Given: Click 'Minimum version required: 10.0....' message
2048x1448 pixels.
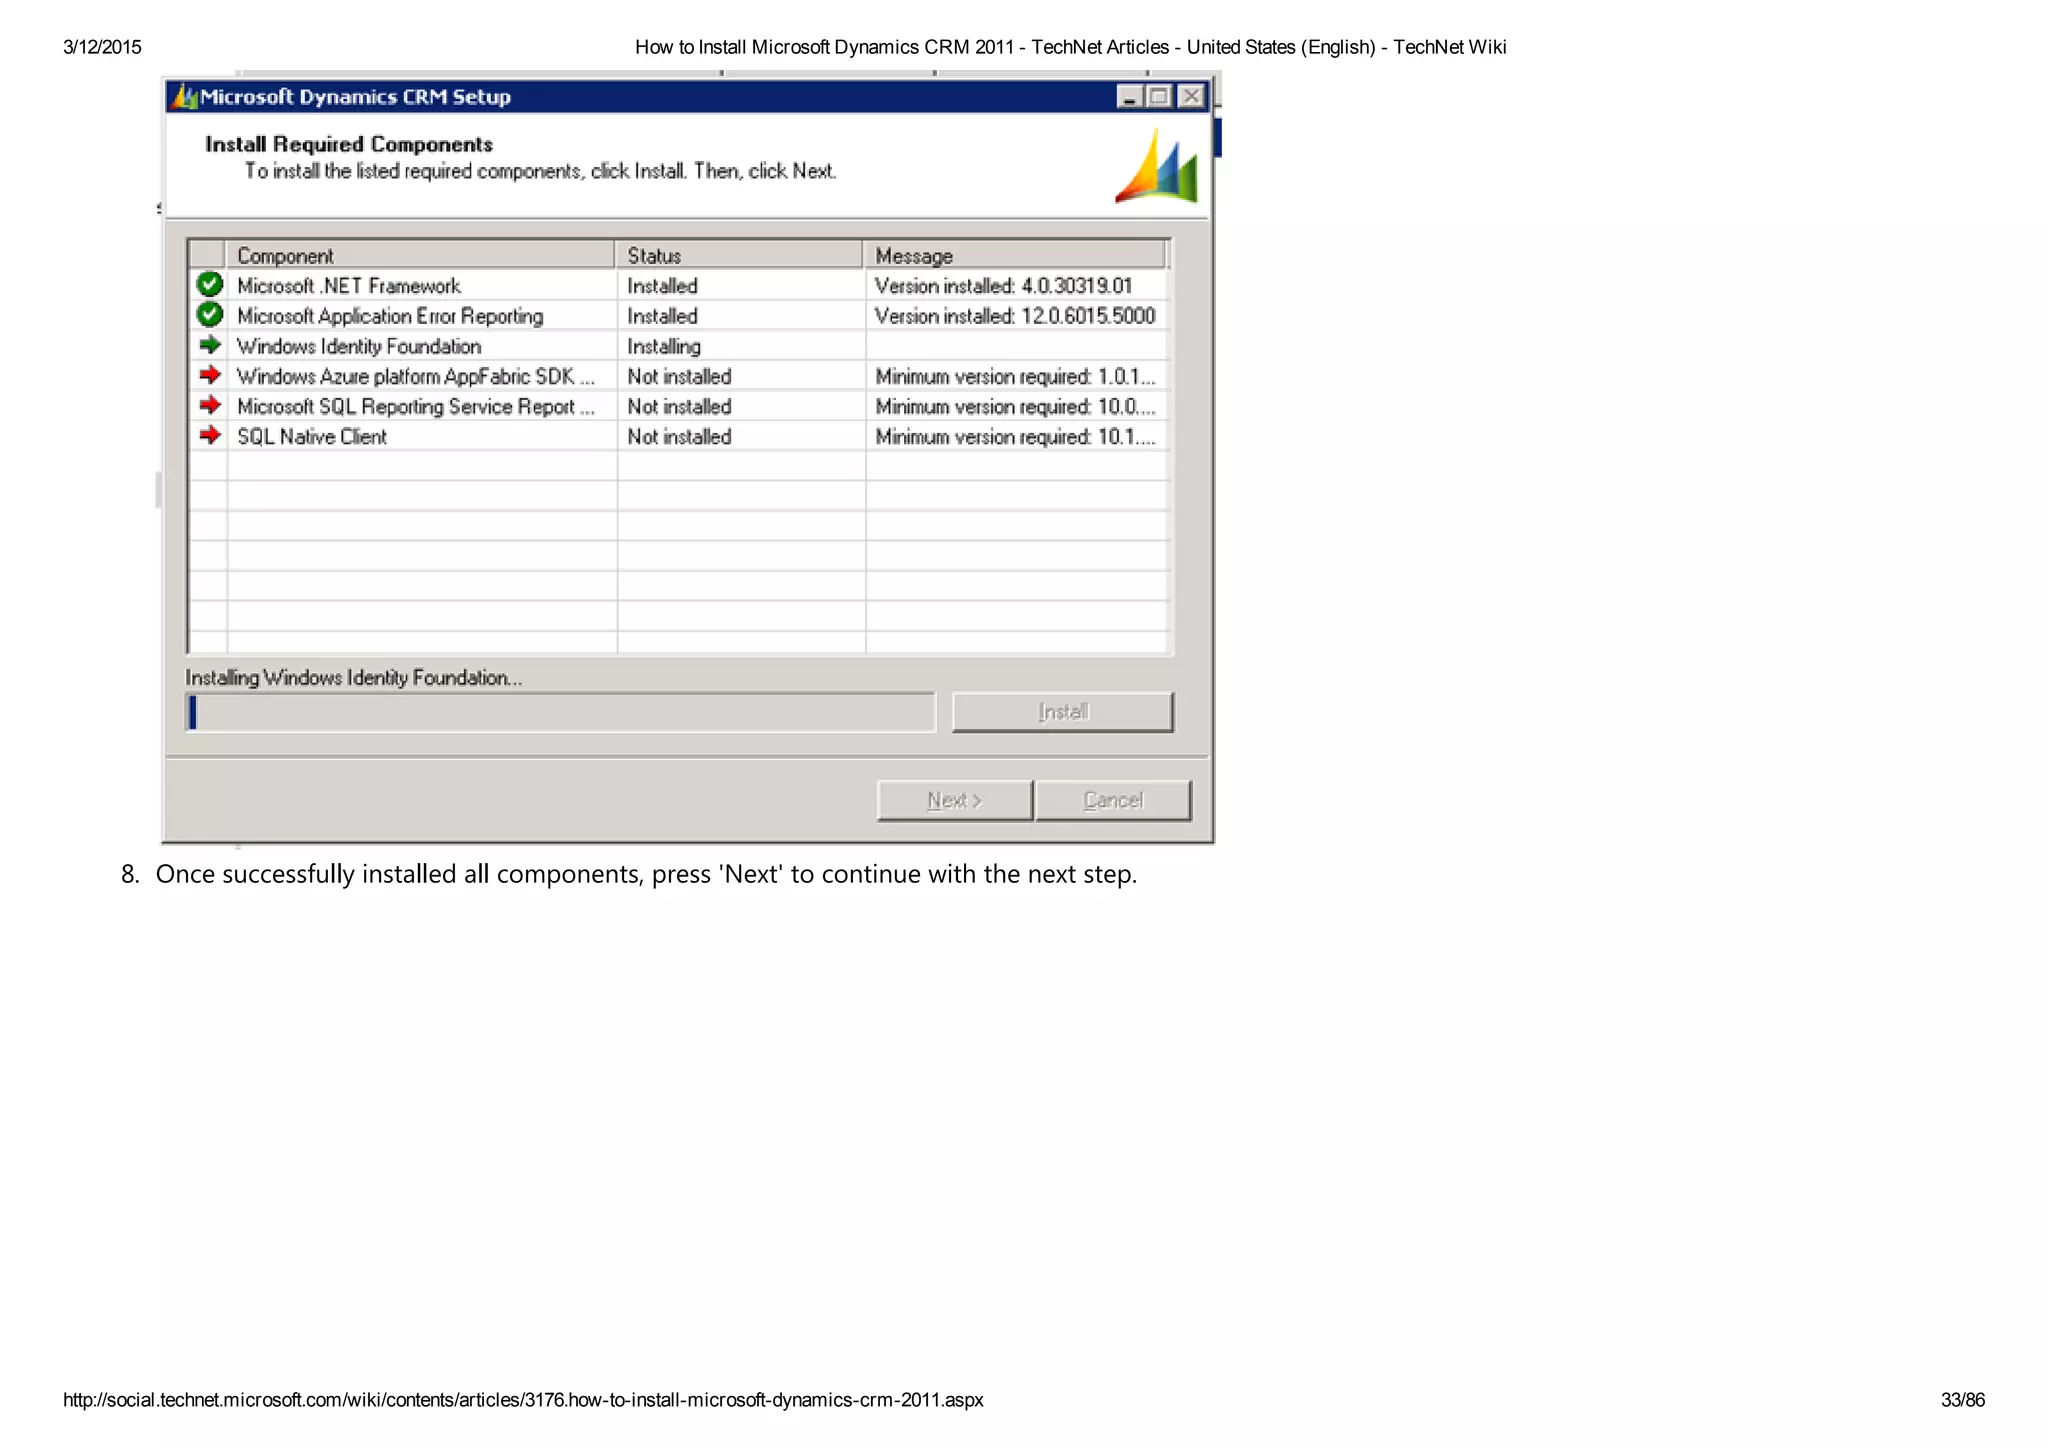Looking at the screenshot, I should pyautogui.click(x=1015, y=406).
